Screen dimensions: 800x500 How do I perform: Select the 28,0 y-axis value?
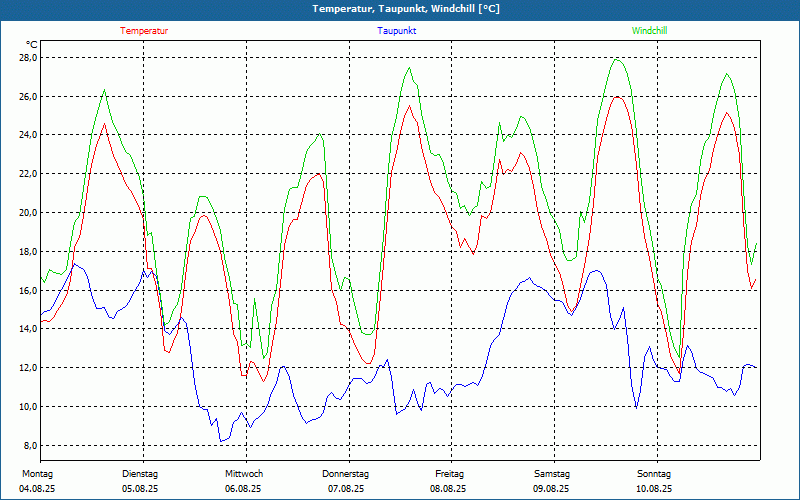(x=27, y=58)
